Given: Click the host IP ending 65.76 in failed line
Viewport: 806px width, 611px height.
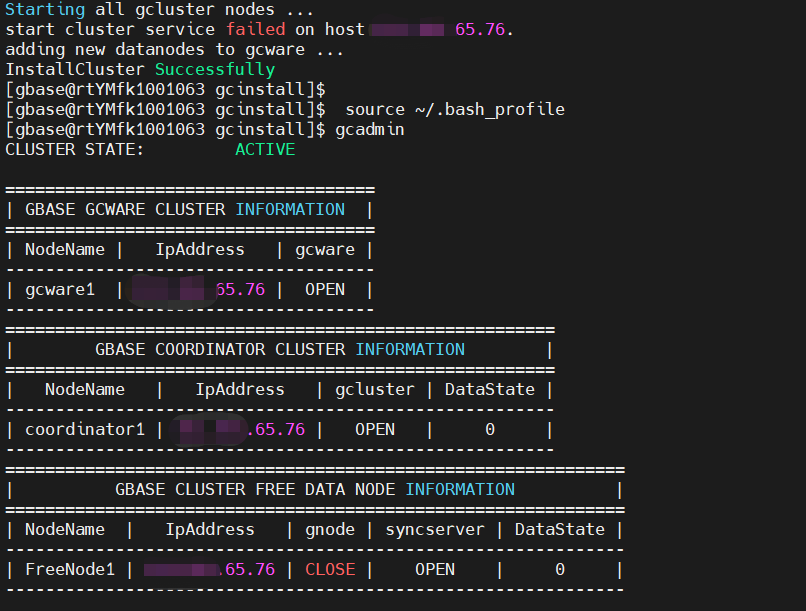Looking at the screenshot, I should (438, 29).
